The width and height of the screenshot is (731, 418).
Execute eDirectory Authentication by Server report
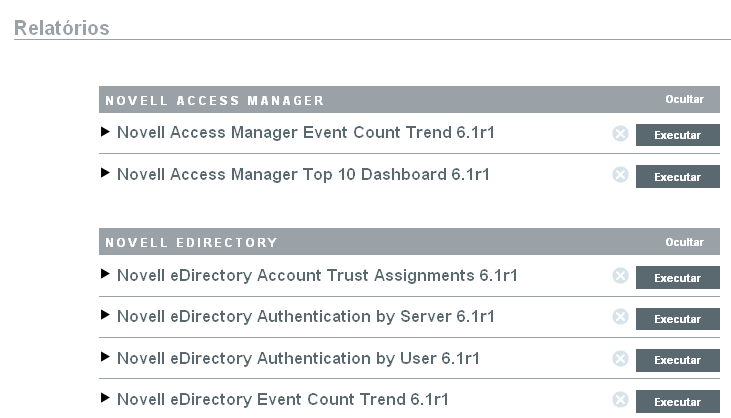coord(677,319)
